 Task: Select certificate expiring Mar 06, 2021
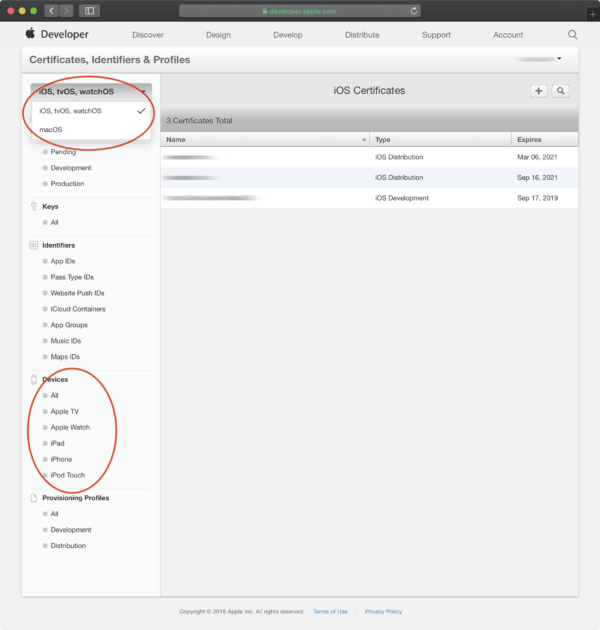(x=369, y=157)
